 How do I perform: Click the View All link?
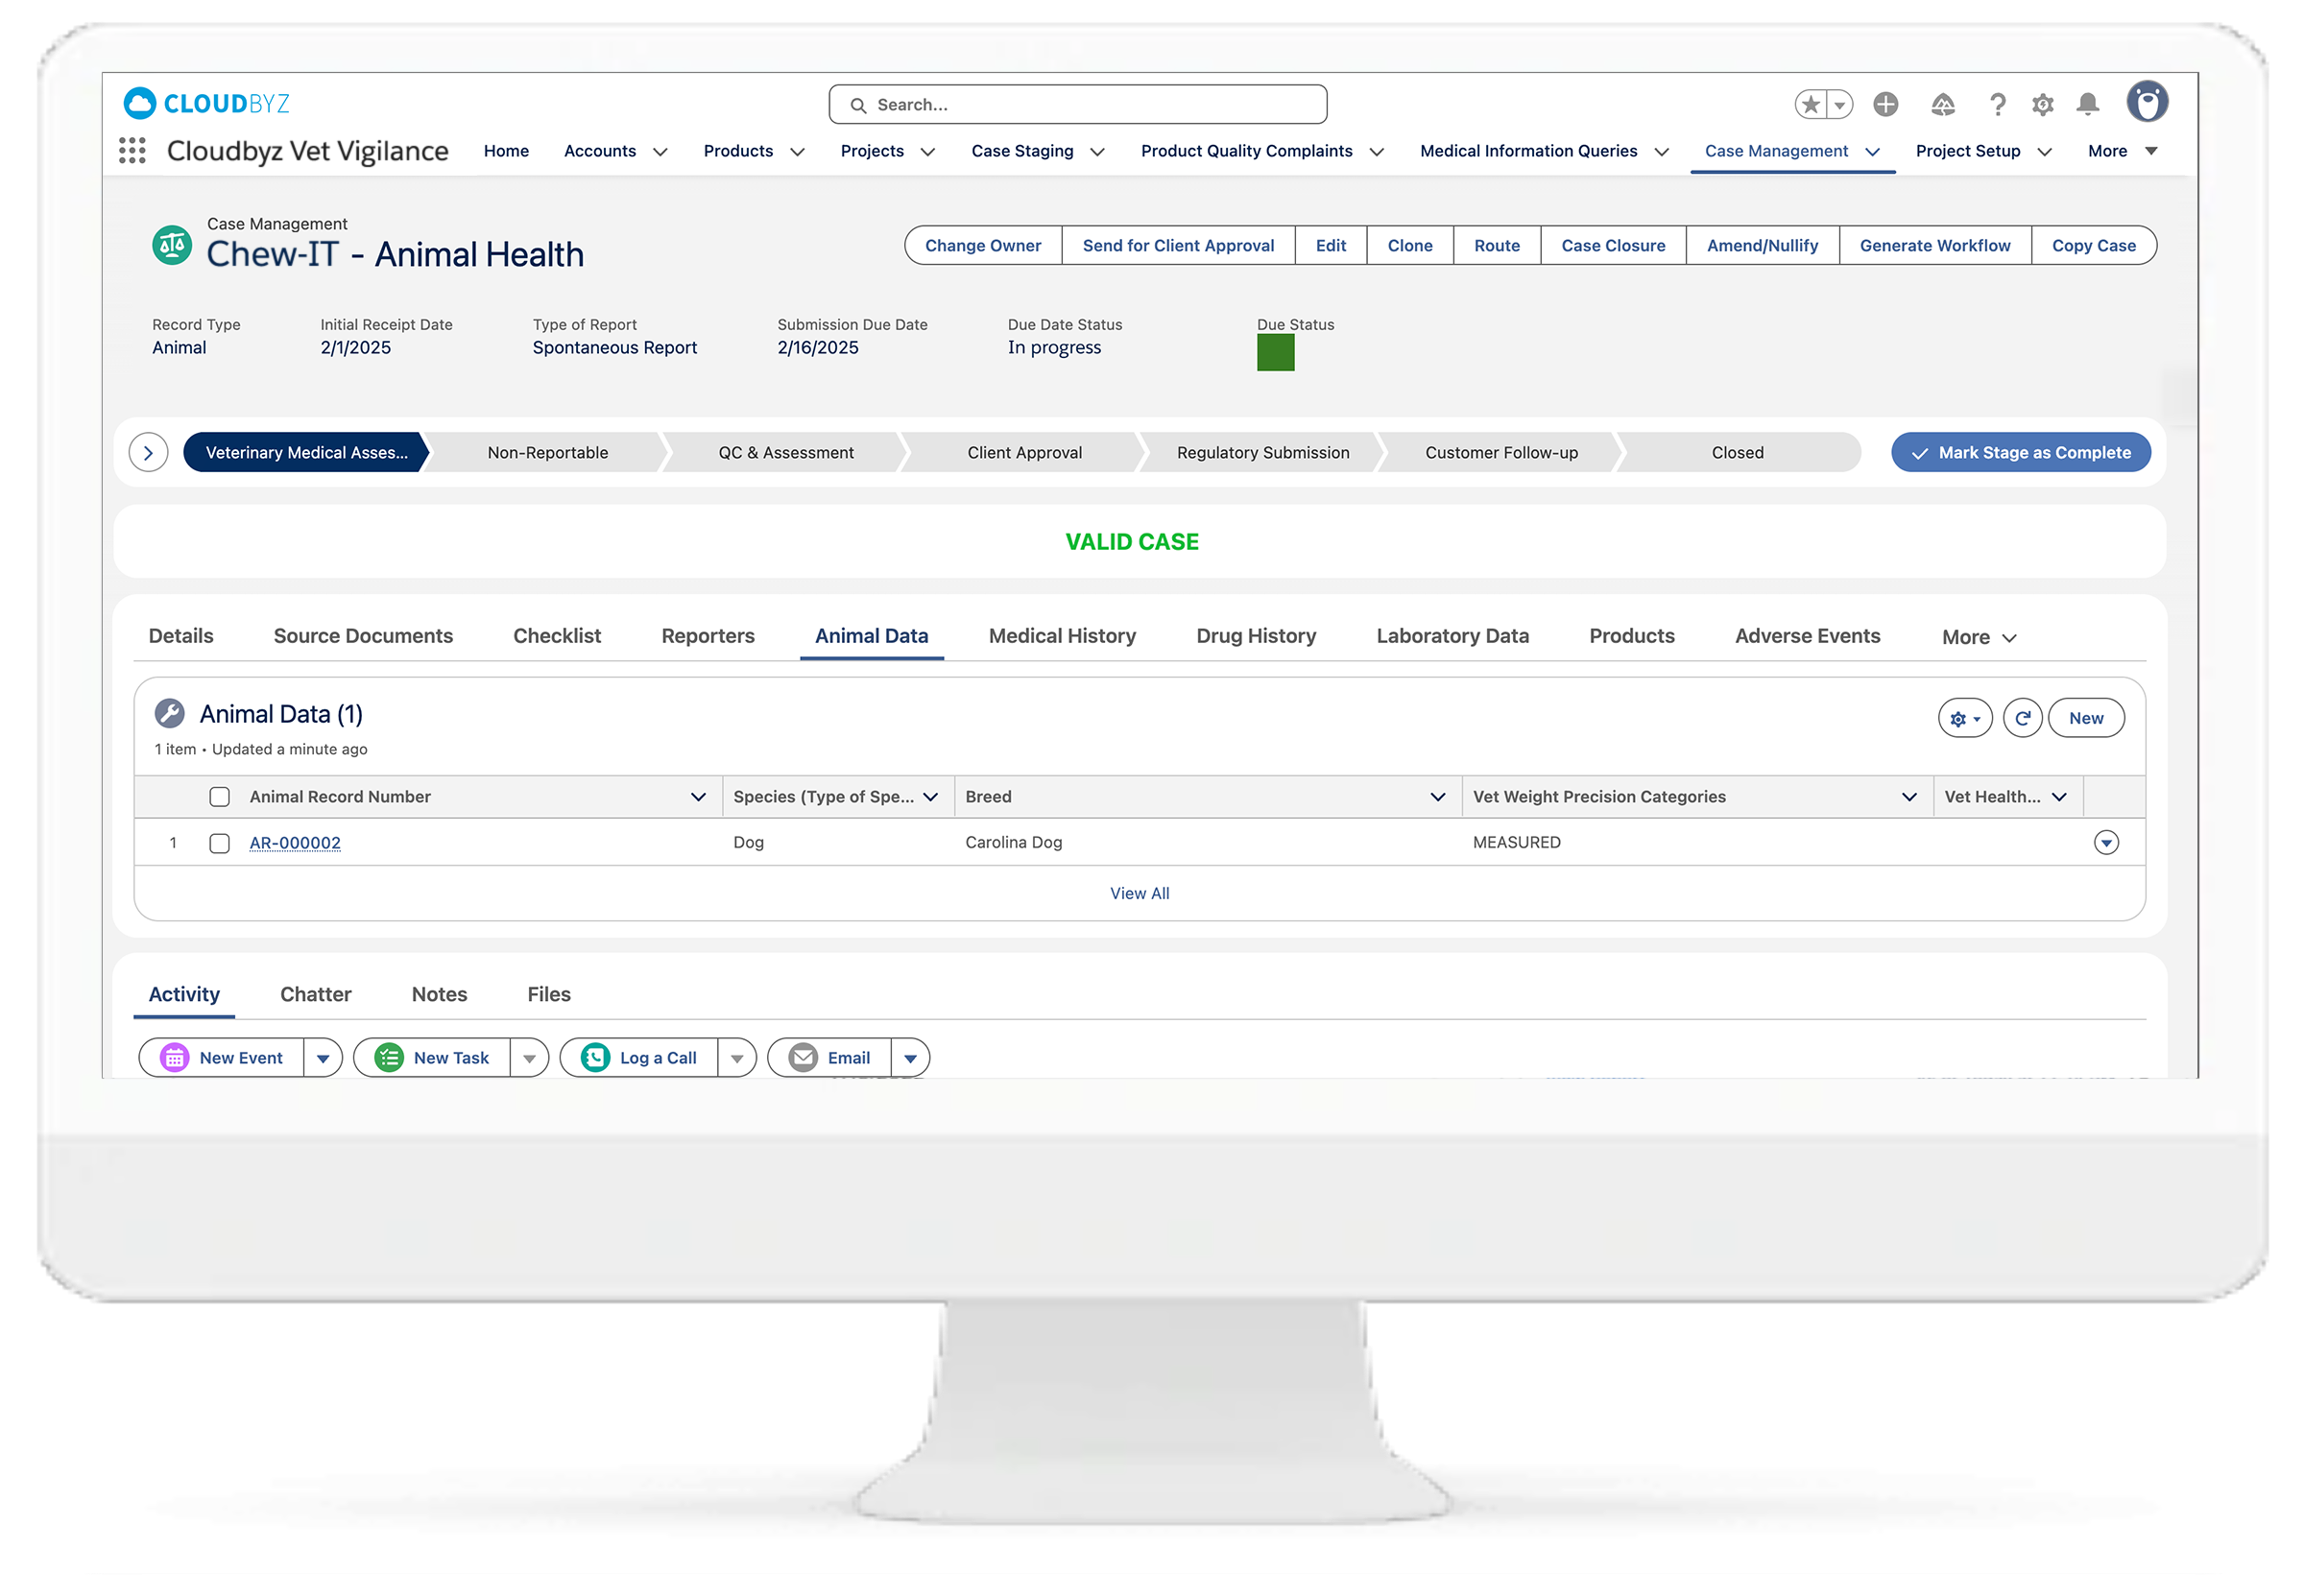click(1139, 893)
